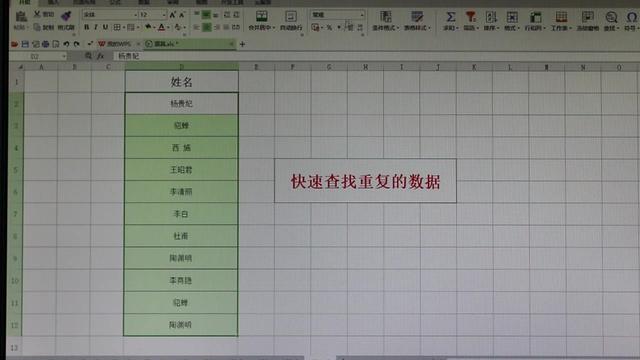
Task: Select column D header
Action: tap(182, 66)
